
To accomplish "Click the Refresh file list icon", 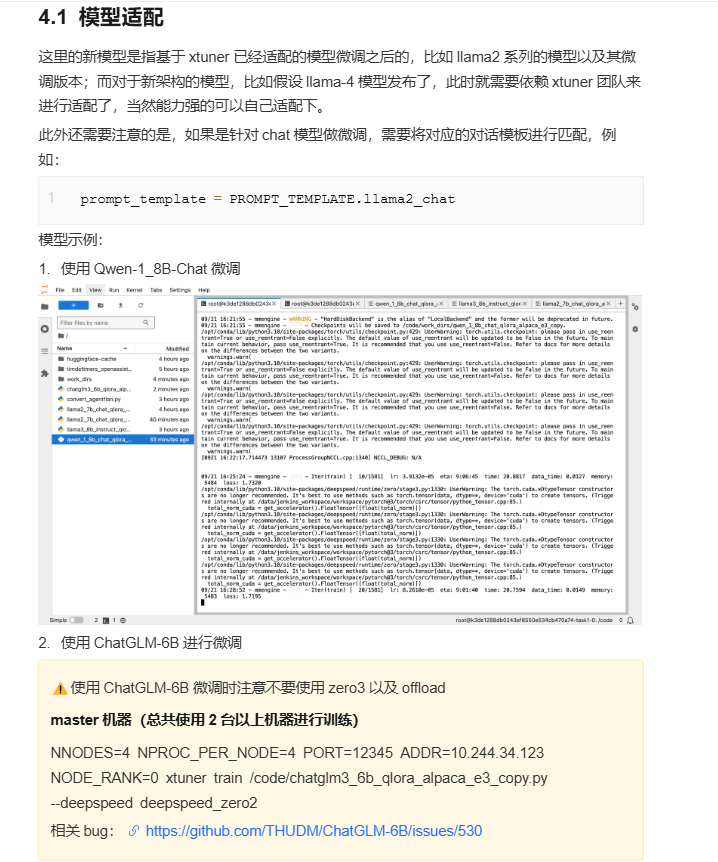I will (140, 305).
